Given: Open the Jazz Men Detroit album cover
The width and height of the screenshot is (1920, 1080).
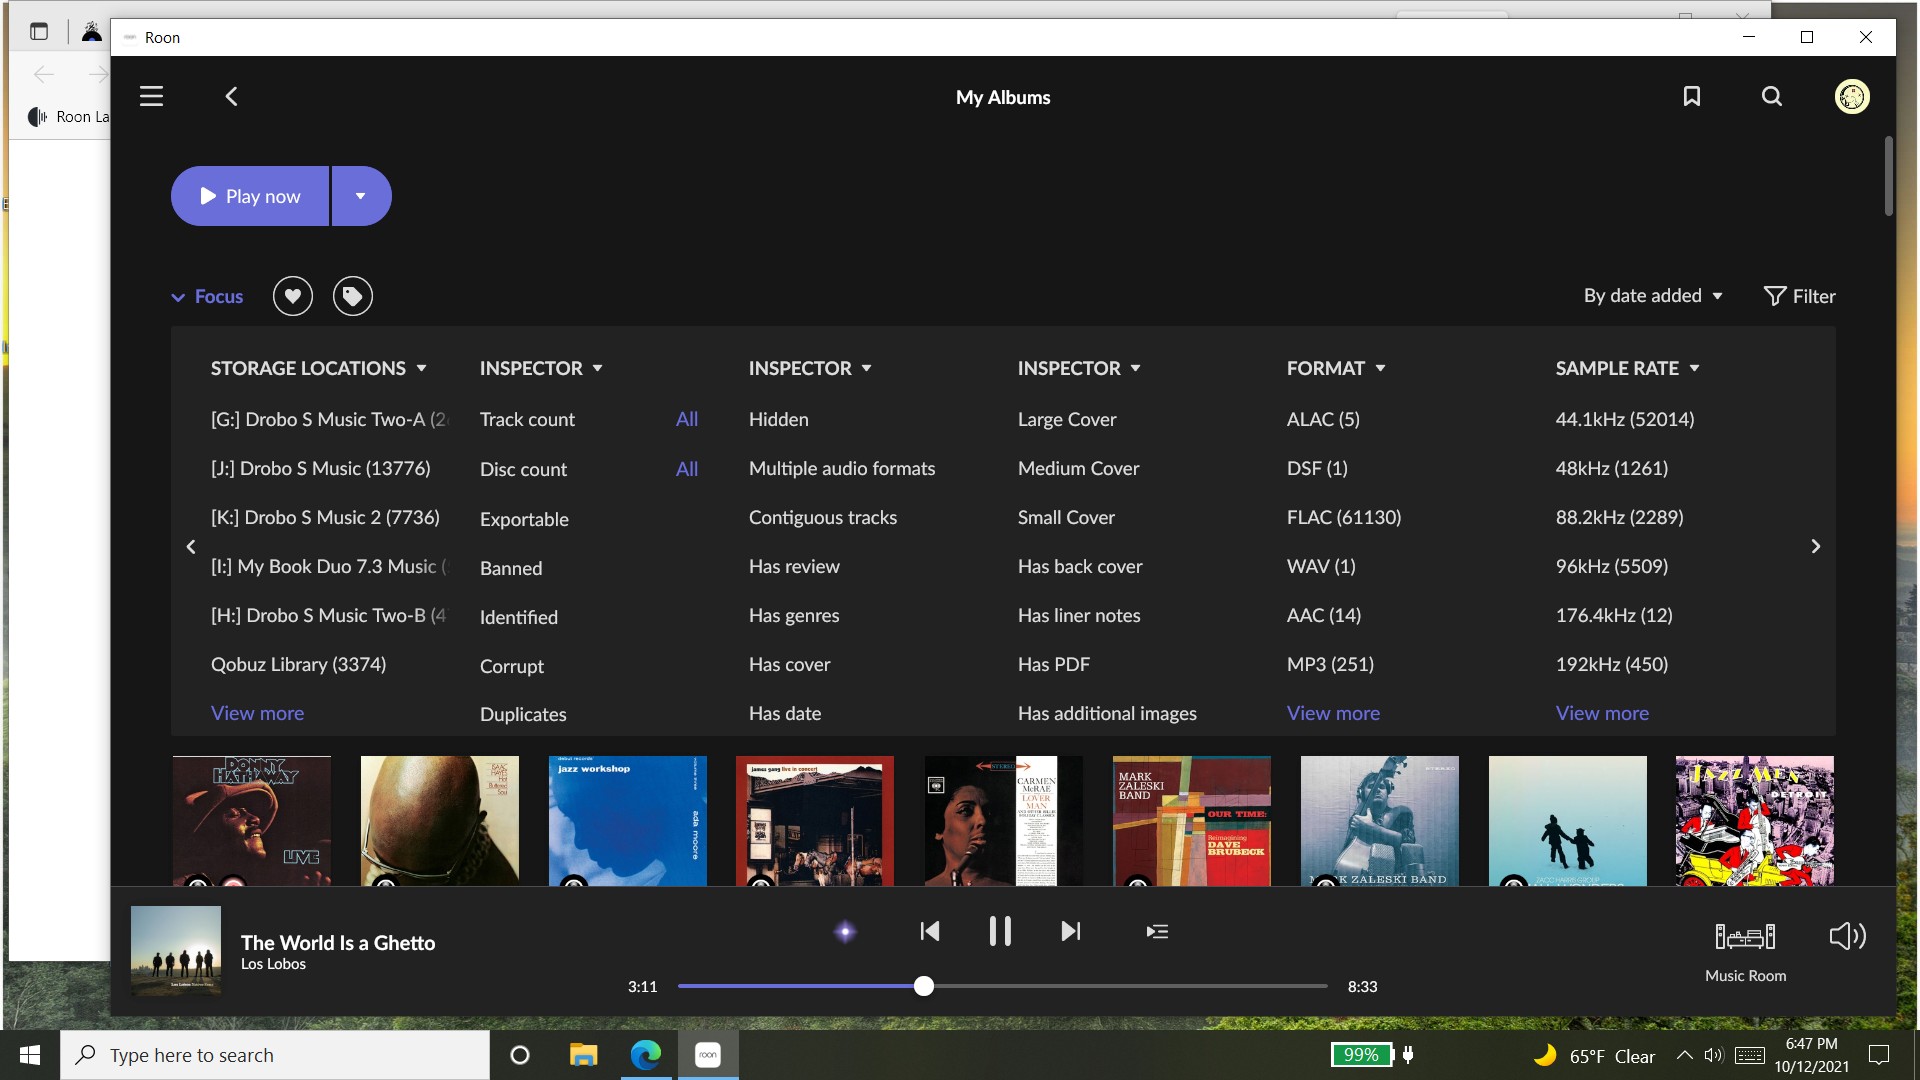Looking at the screenshot, I should [1755, 821].
